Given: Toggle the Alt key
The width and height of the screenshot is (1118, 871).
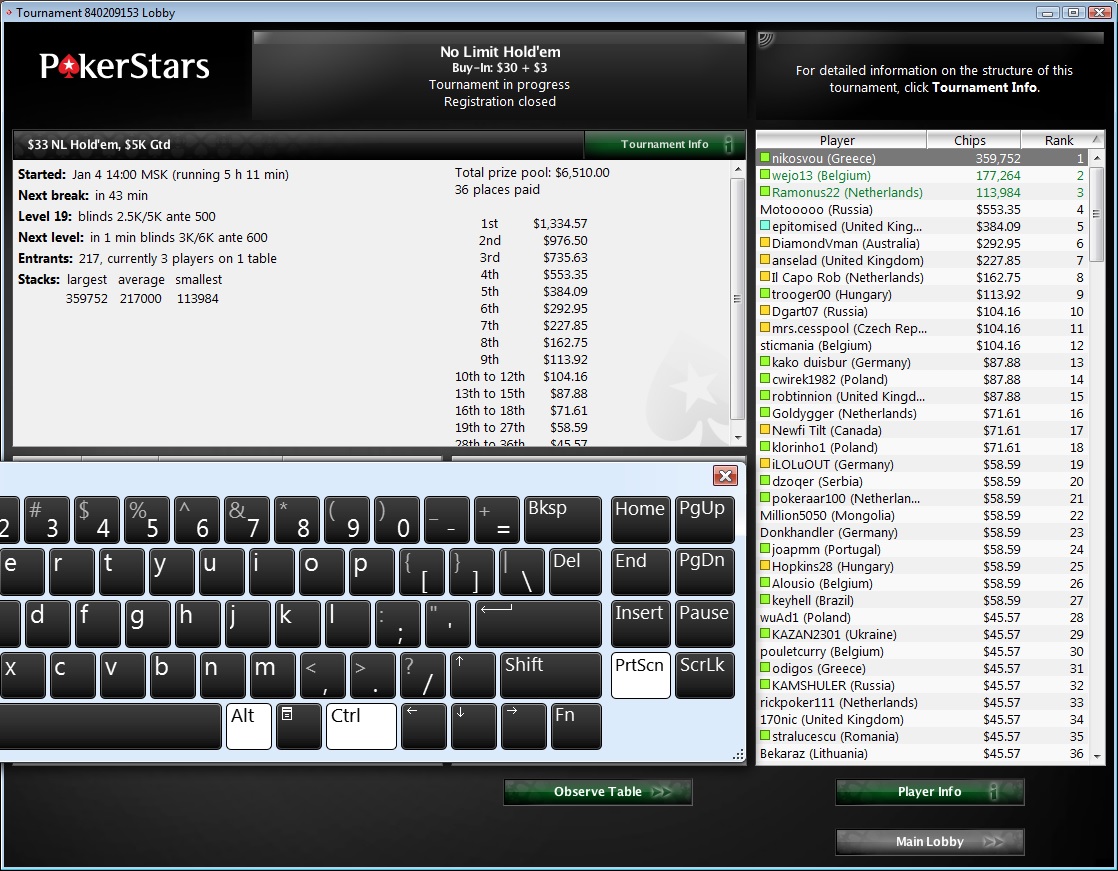Looking at the screenshot, I should [249, 726].
